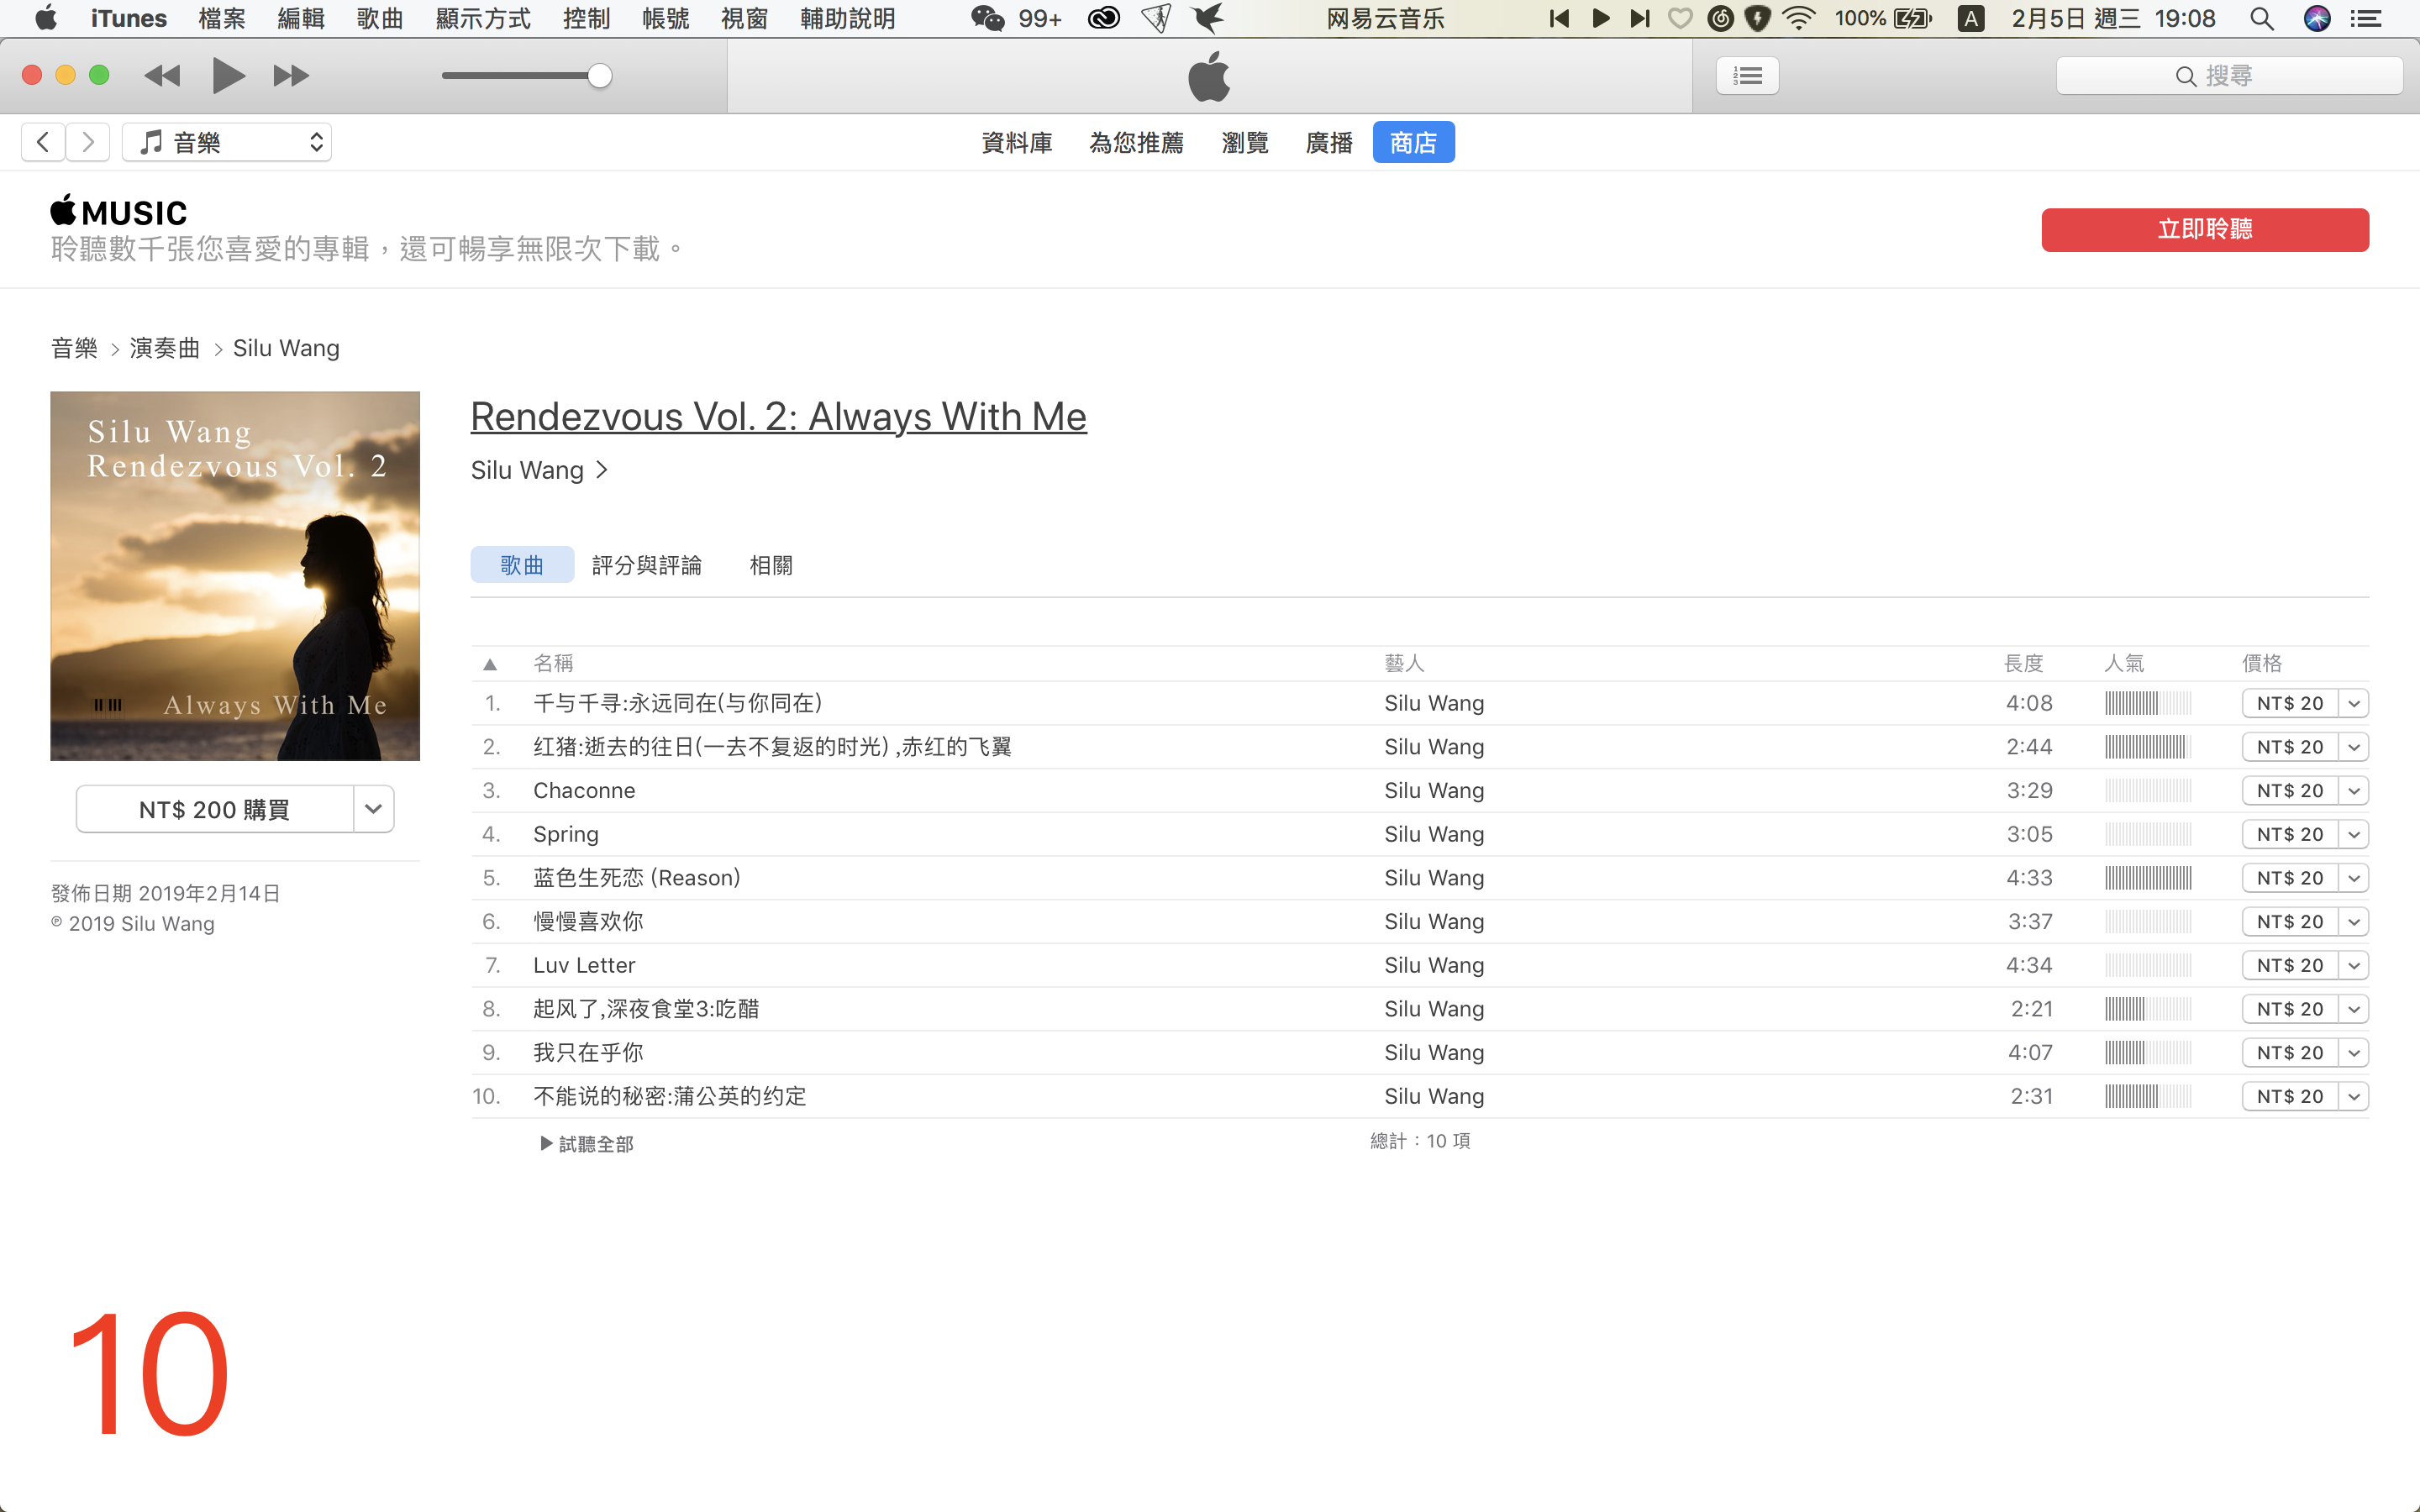The height and width of the screenshot is (1512, 2420).
Task: Click 試聽全部 to preview all
Action: tap(587, 1143)
